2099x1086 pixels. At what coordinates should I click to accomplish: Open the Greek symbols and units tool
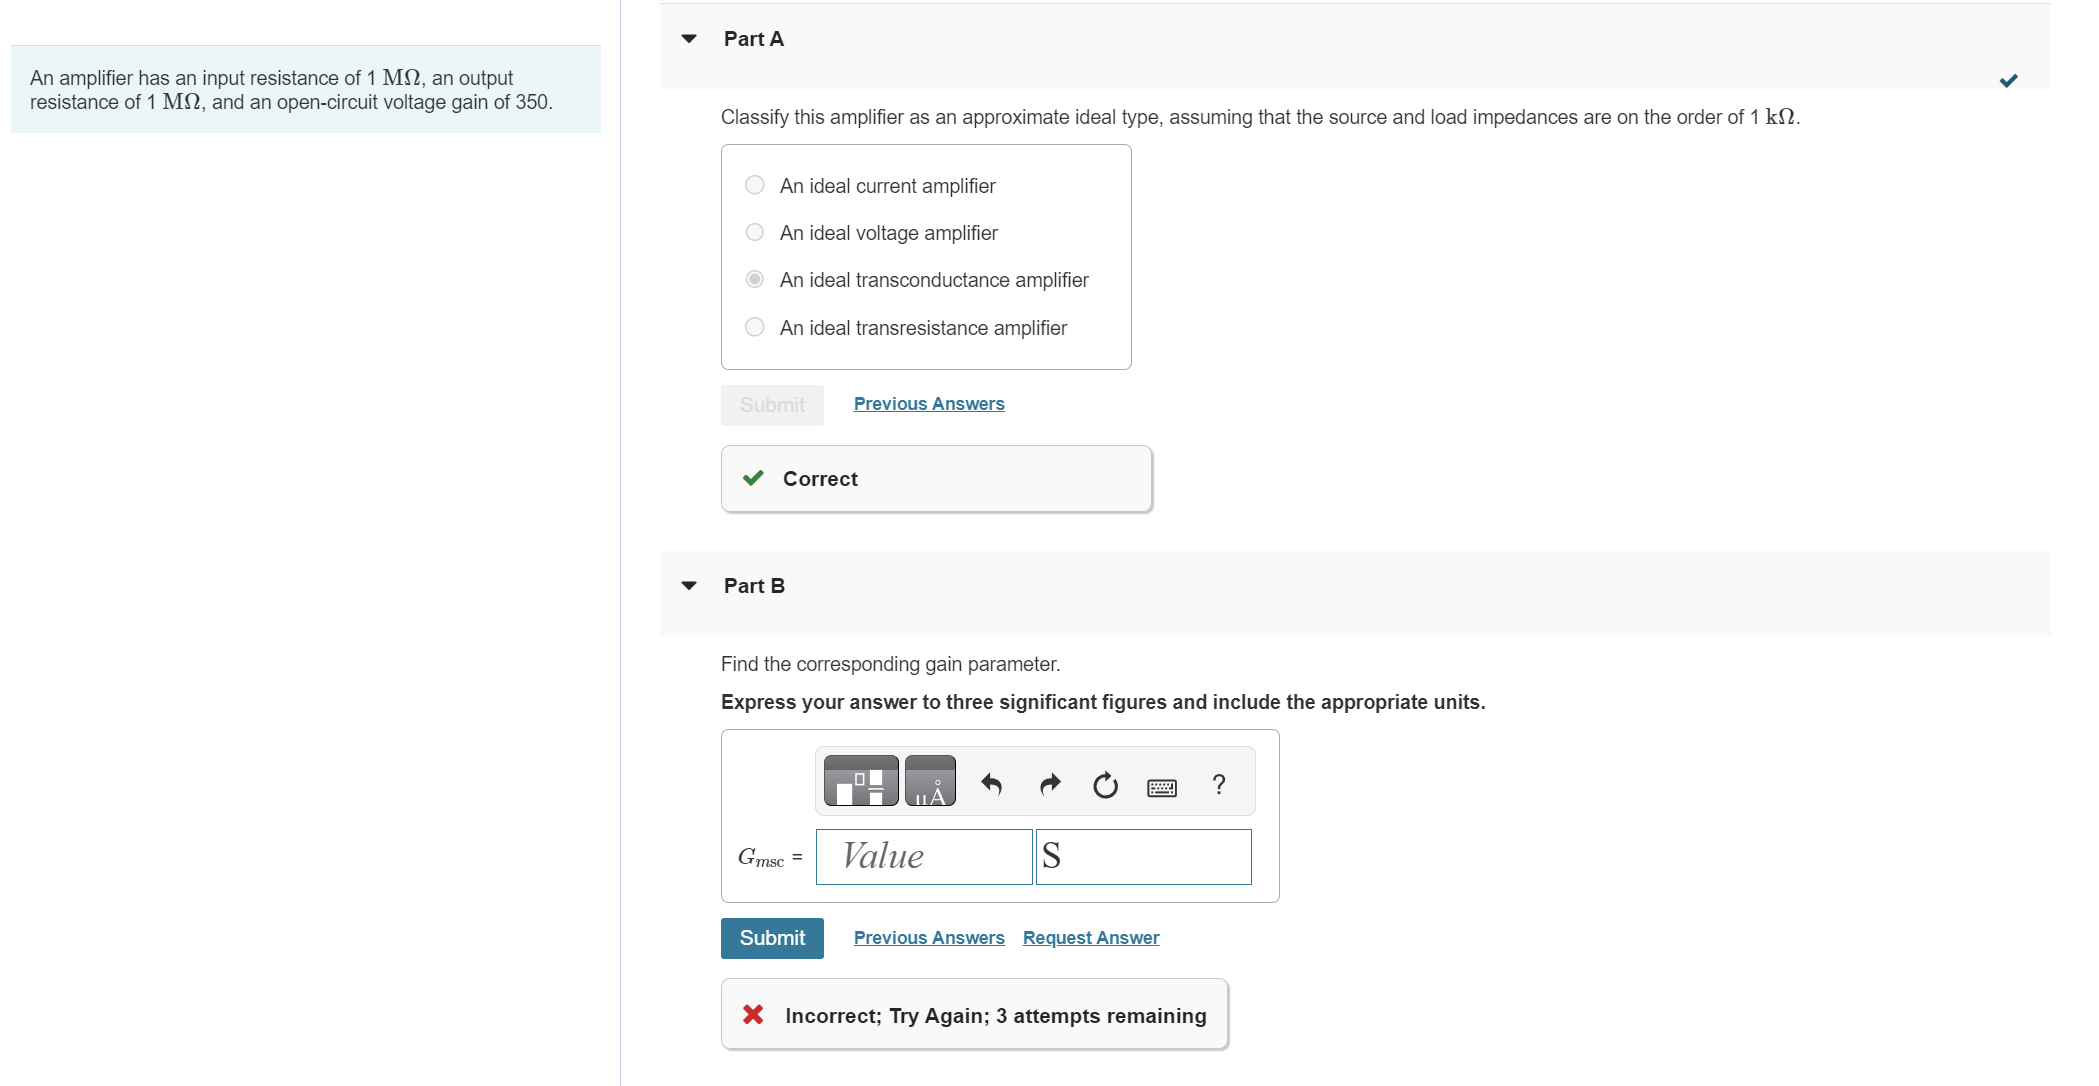pyautogui.click(x=930, y=782)
